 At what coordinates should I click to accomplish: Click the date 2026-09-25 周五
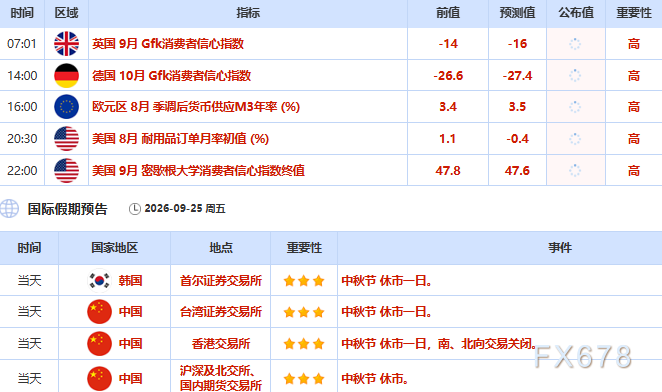[x=185, y=209]
